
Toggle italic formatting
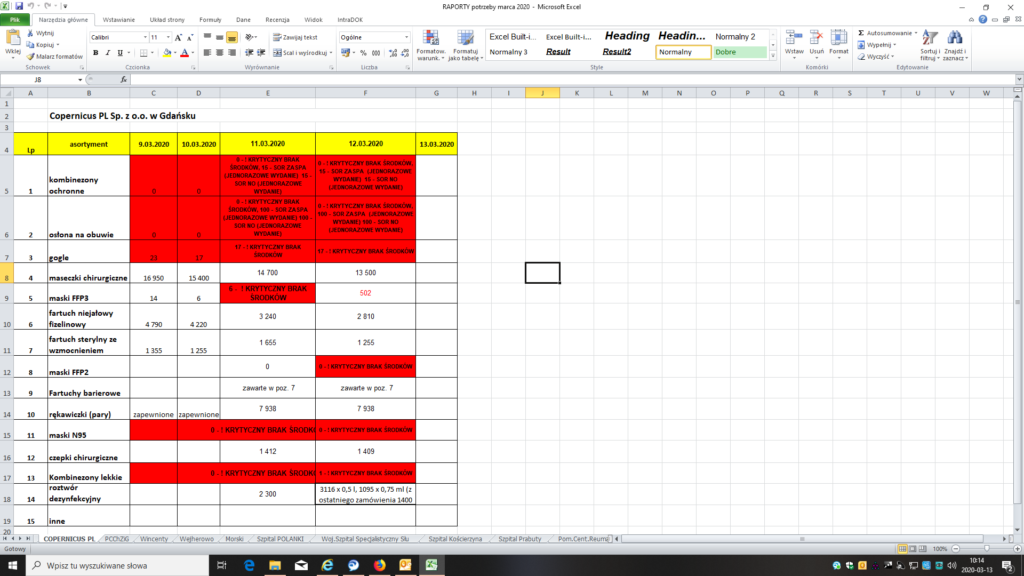coord(108,52)
